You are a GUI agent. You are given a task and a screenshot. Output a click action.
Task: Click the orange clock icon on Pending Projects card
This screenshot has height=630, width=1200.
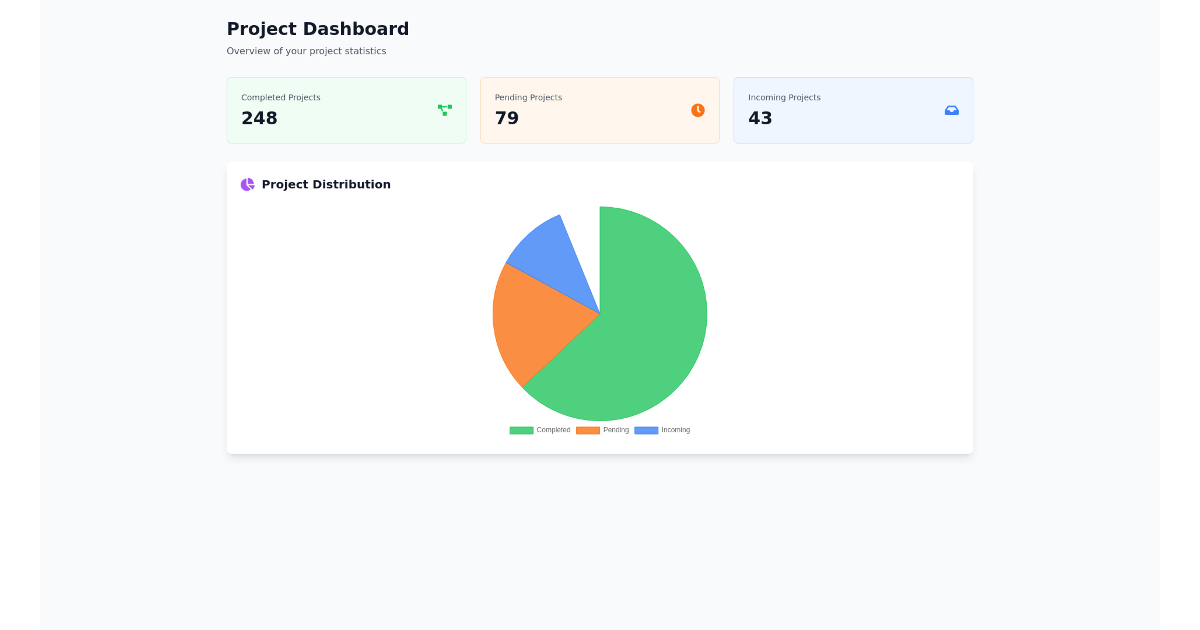tap(697, 110)
